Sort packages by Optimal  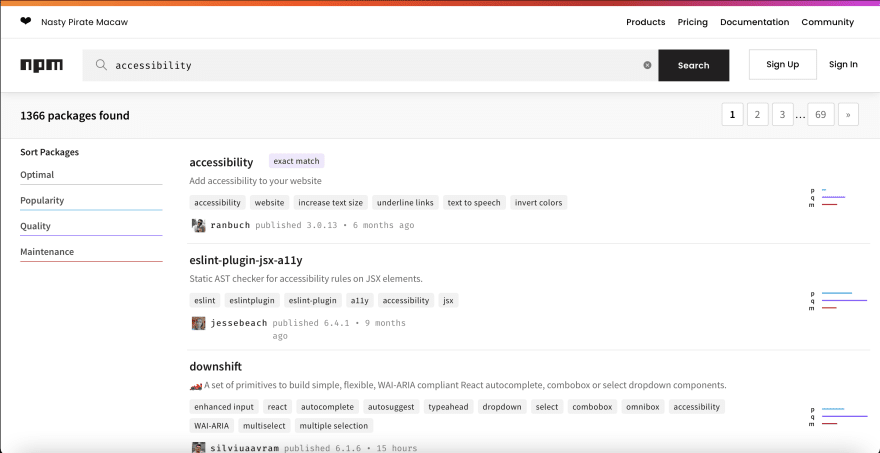[91, 175]
